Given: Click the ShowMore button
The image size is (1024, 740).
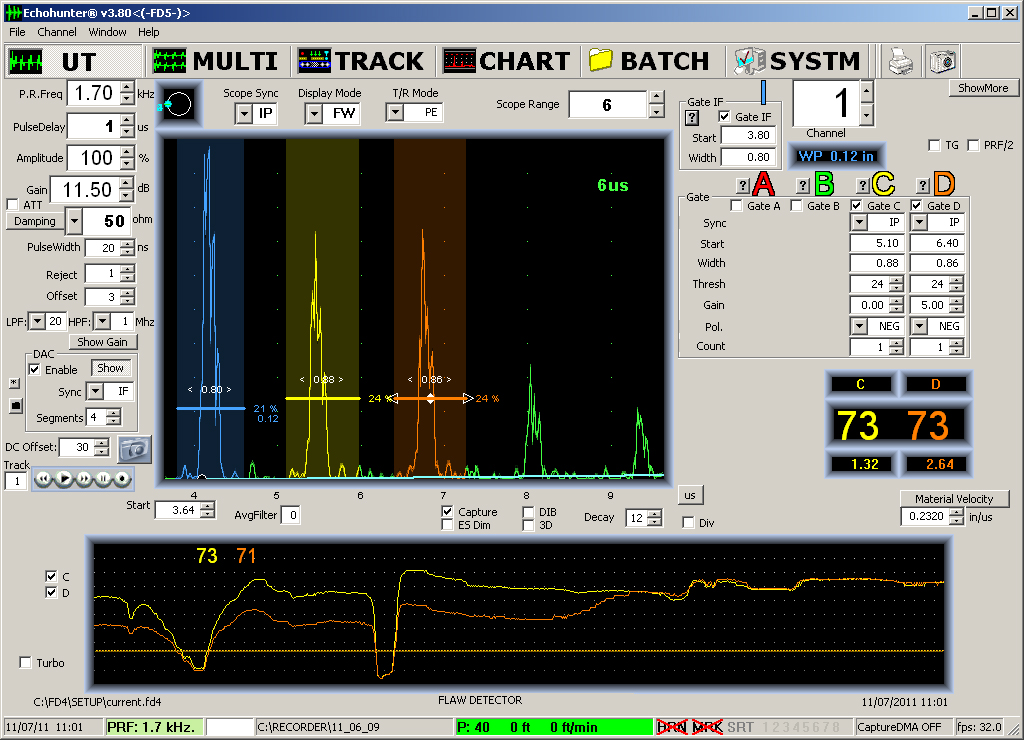Looking at the screenshot, I should 983,88.
